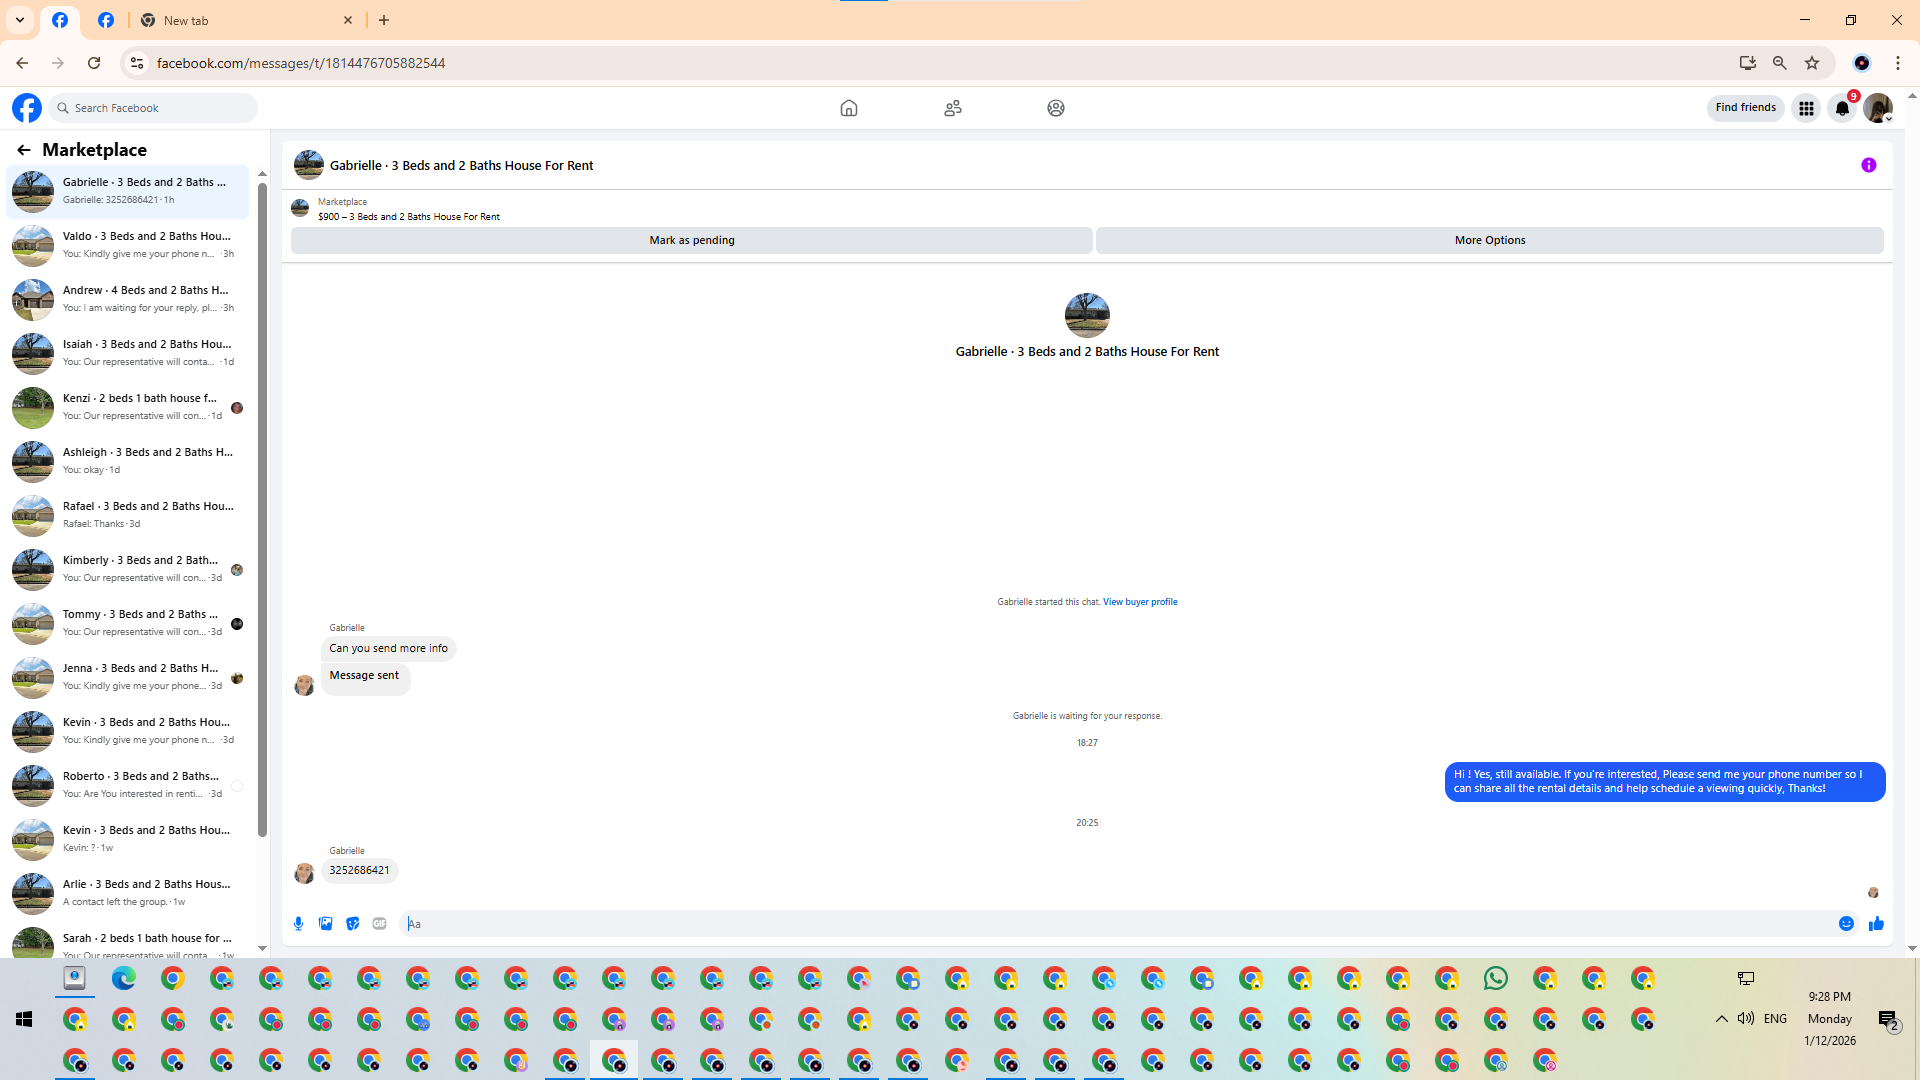Attach a photo using the image icon
The height and width of the screenshot is (1080, 1920).
[x=325, y=923]
